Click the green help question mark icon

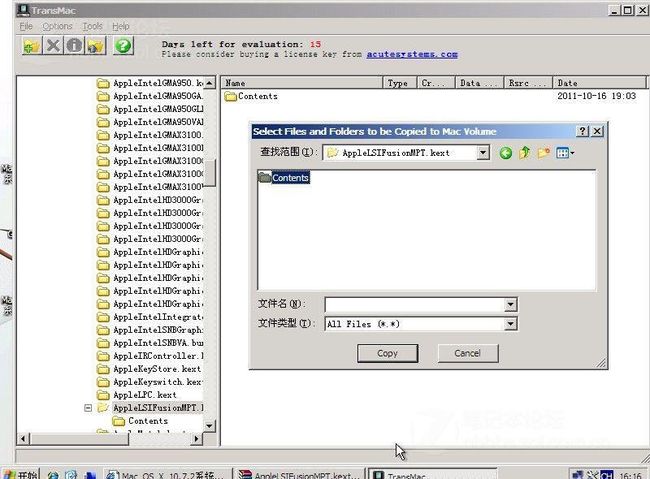coord(123,46)
